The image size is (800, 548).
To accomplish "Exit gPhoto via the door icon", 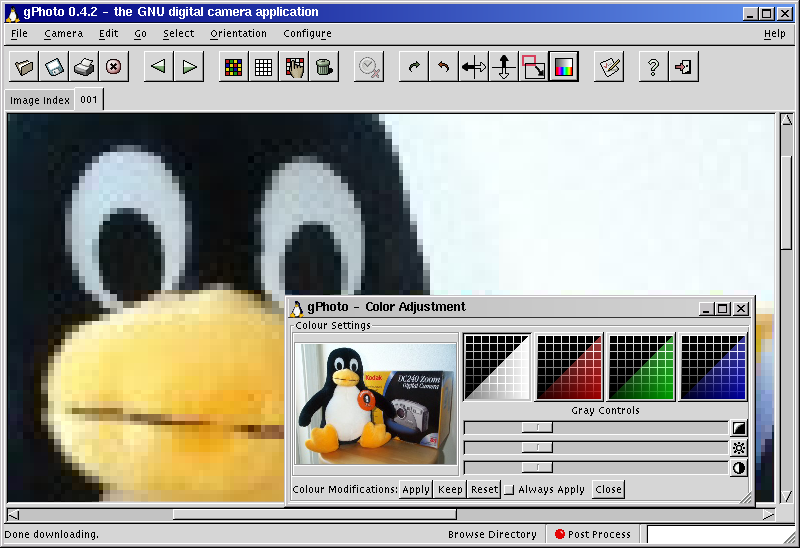I will tap(684, 66).
